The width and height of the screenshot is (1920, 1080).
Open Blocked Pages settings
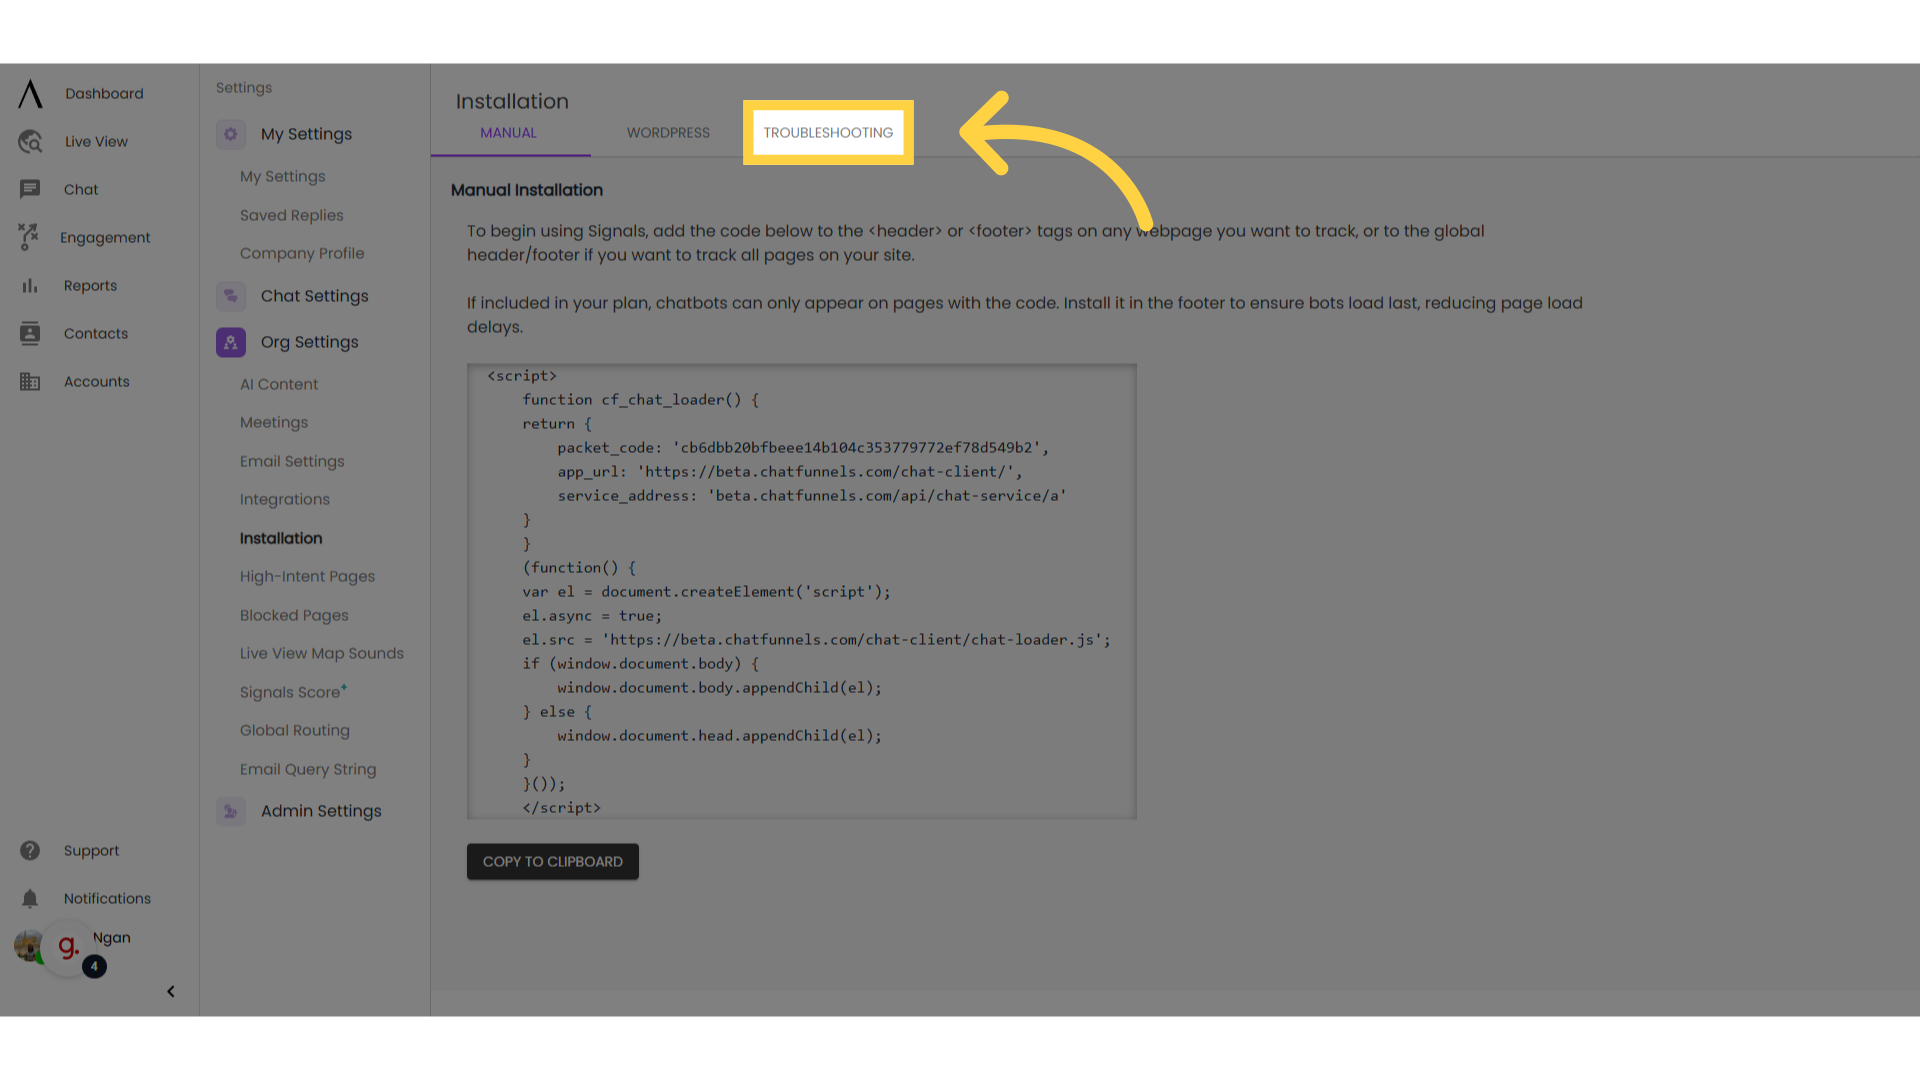[295, 615]
